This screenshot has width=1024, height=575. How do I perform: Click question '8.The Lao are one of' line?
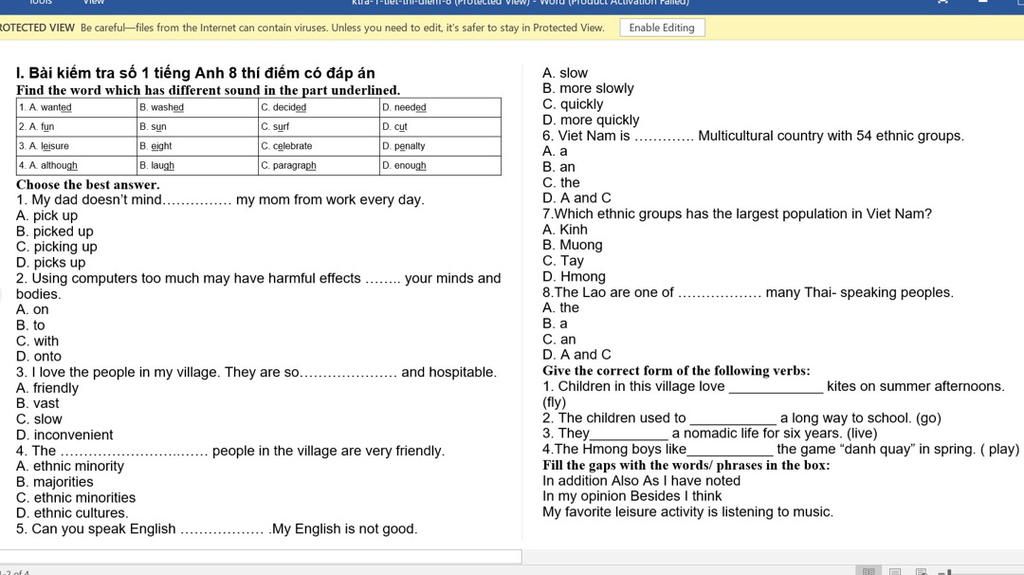tap(748, 292)
